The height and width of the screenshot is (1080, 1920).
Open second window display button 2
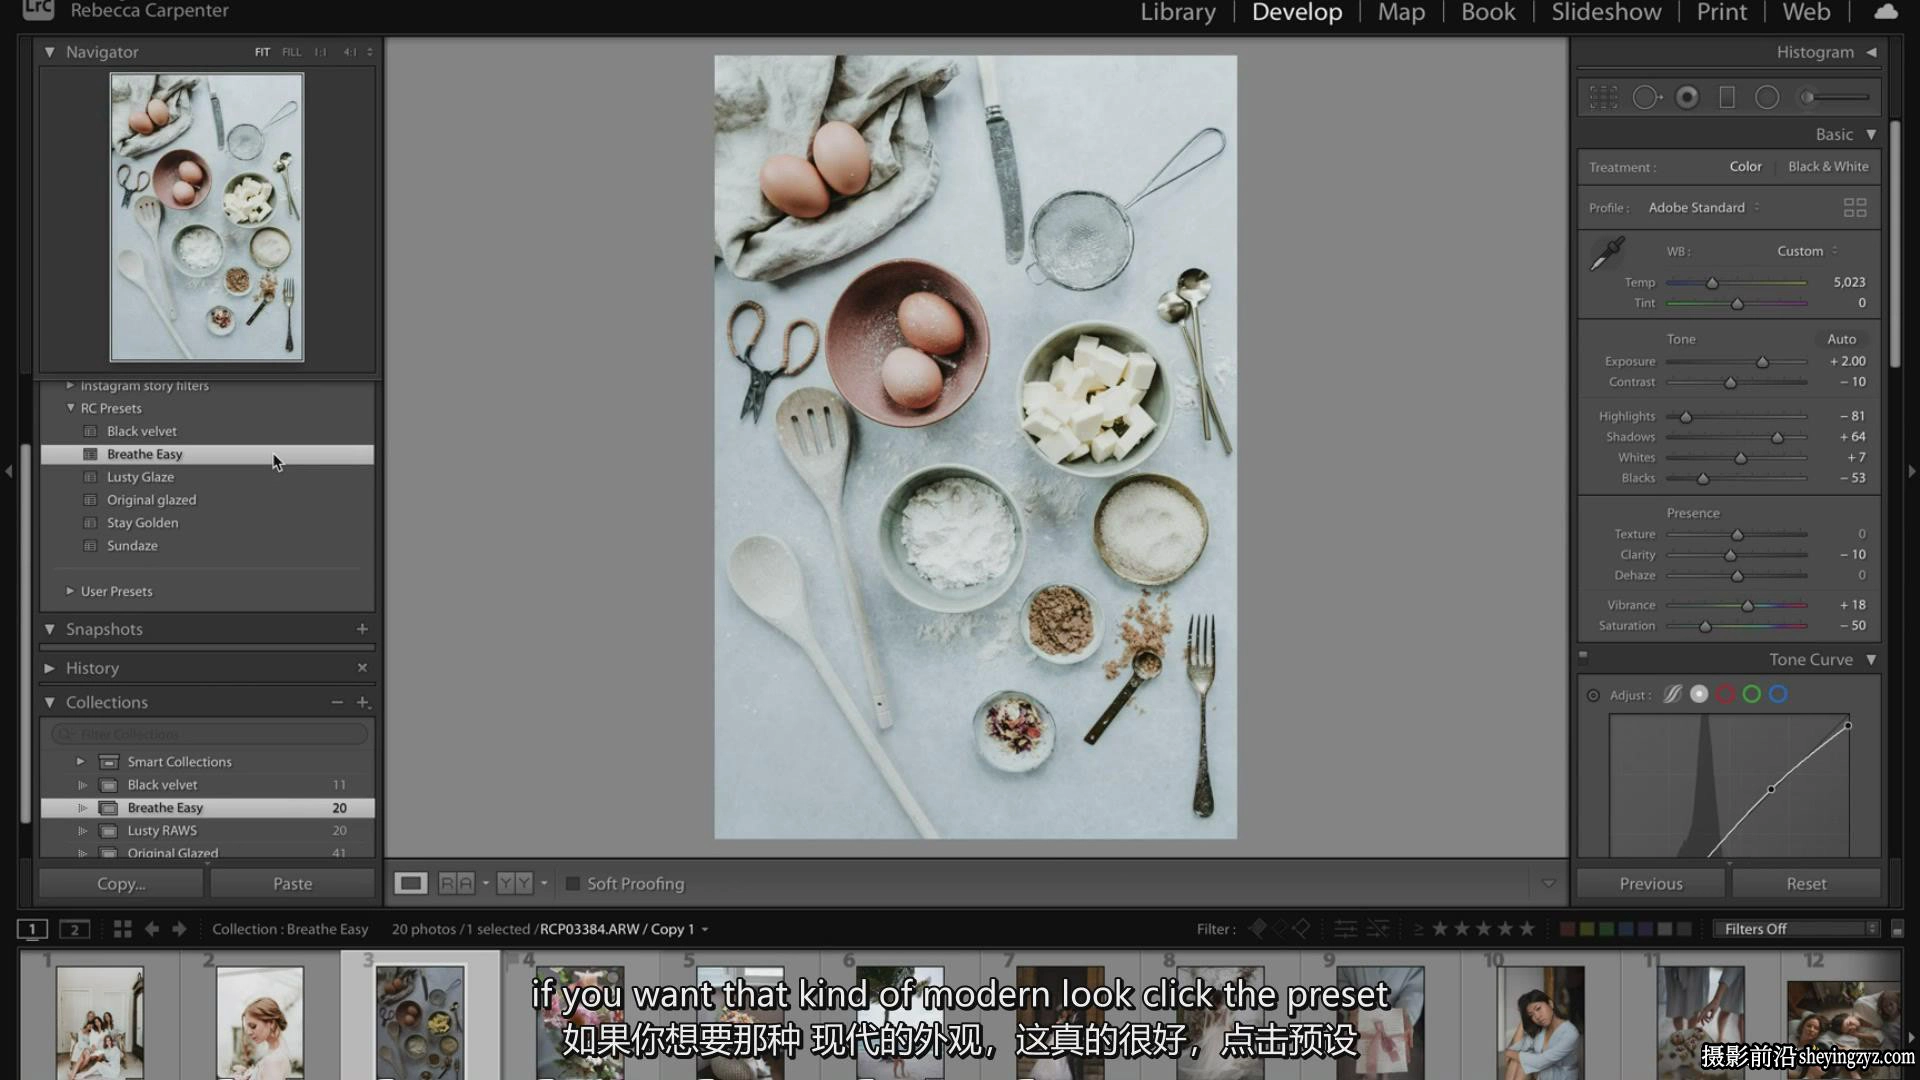74,929
